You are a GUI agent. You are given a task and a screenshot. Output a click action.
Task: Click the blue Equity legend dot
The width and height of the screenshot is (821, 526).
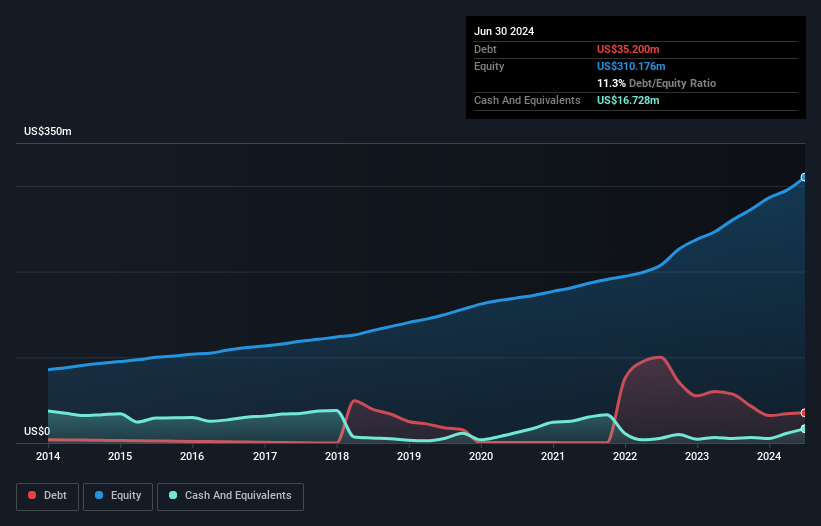click(99, 495)
